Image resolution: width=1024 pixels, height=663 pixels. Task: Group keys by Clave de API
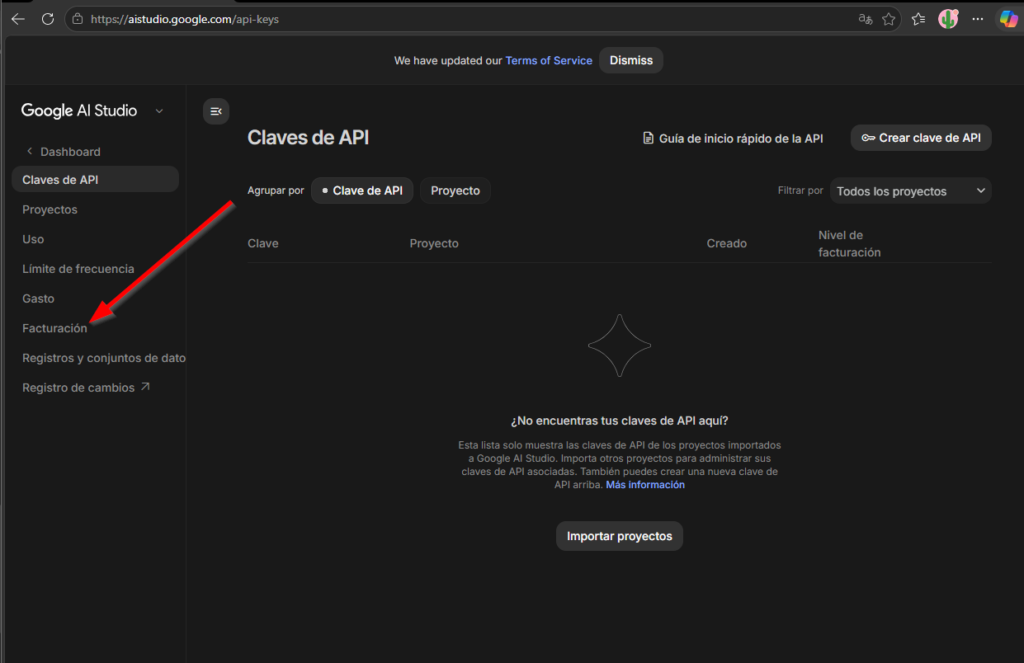tap(362, 190)
